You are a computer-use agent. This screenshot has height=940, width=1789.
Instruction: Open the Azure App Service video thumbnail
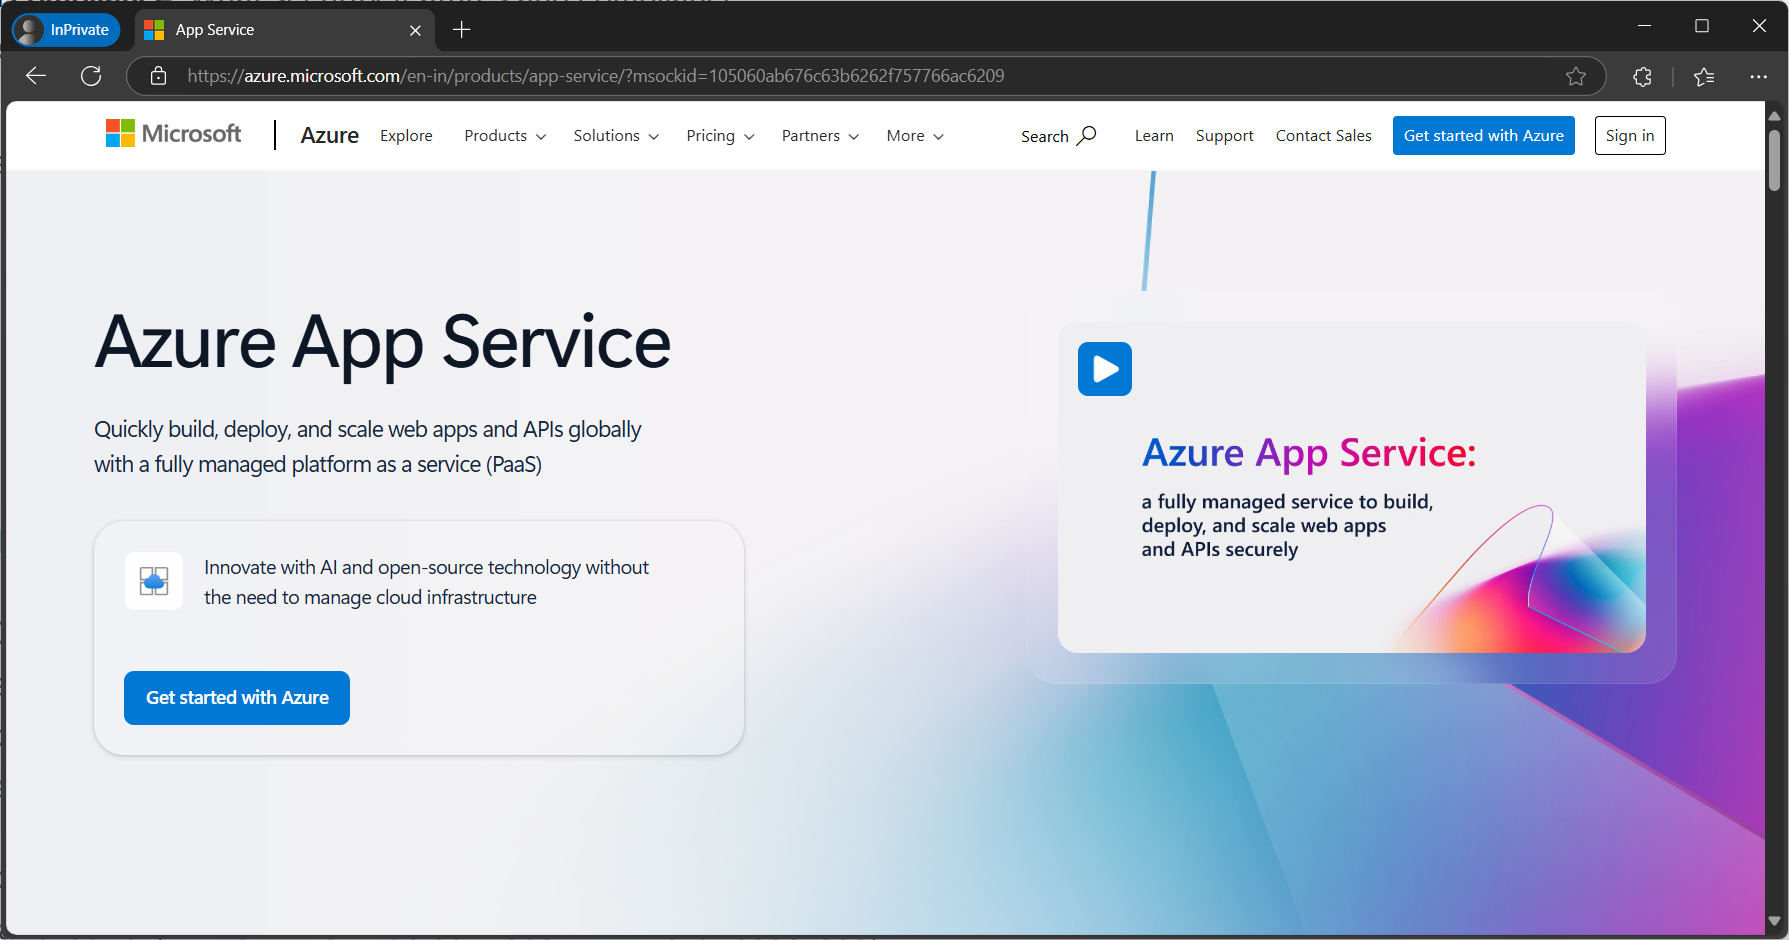pyautogui.click(x=1352, y=488)
